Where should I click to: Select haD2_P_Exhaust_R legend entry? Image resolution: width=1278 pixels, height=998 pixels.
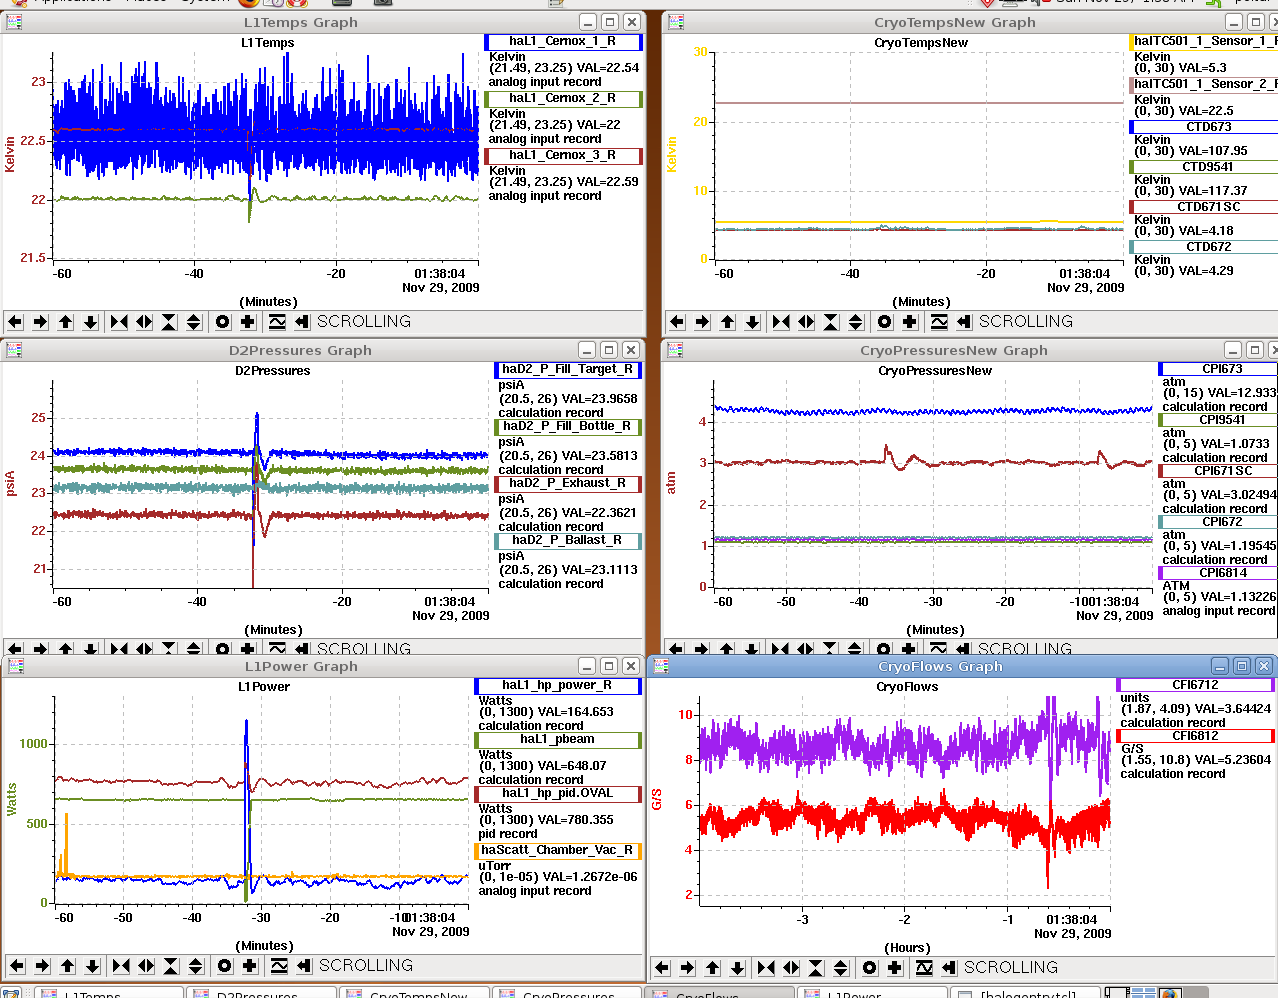[x=567, y=484]
